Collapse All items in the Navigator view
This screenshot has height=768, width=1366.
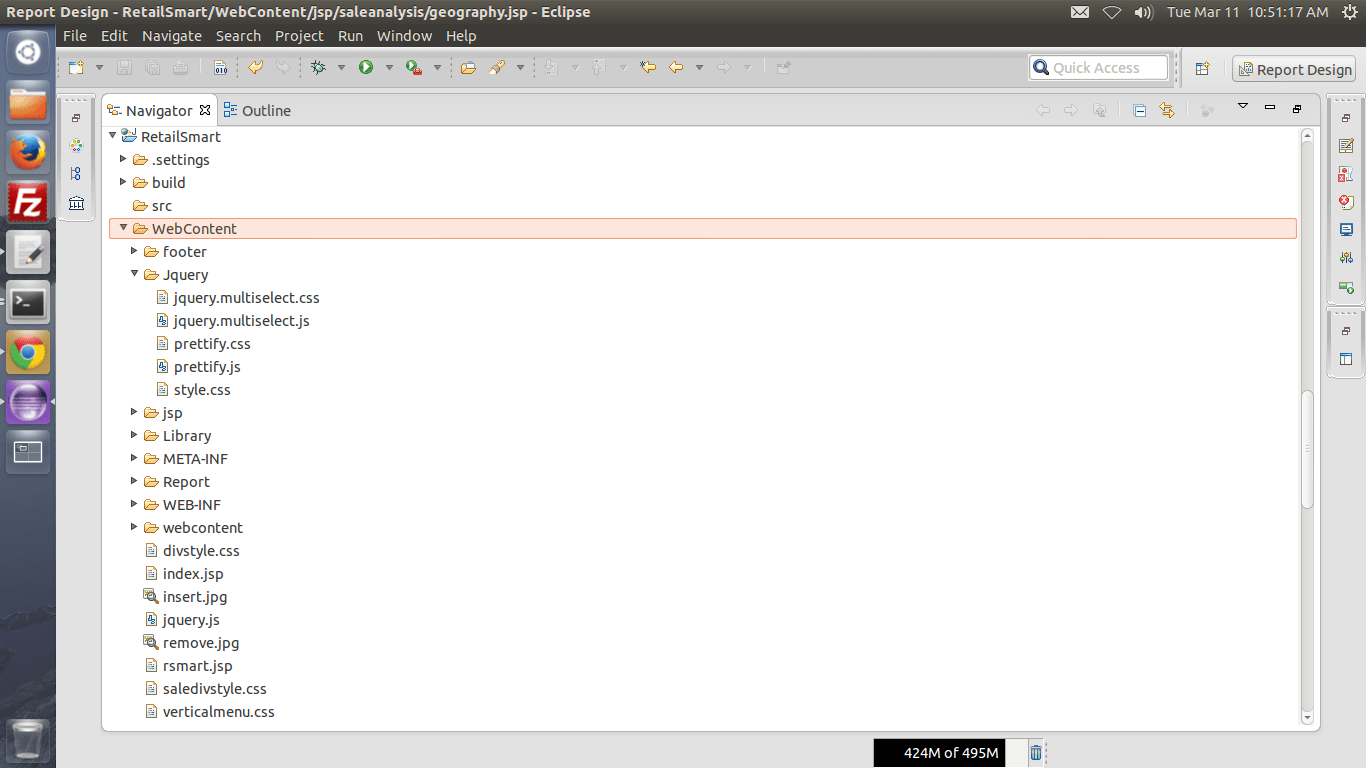[x=1140, y=110]
